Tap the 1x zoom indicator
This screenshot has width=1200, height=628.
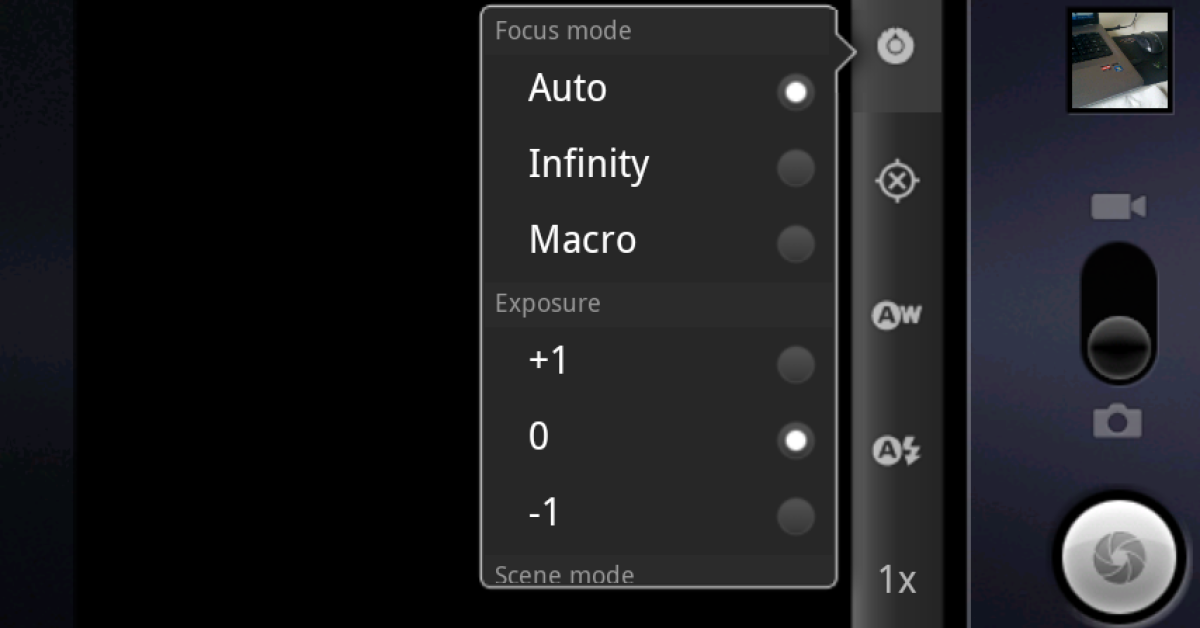(x=896, y=580)
